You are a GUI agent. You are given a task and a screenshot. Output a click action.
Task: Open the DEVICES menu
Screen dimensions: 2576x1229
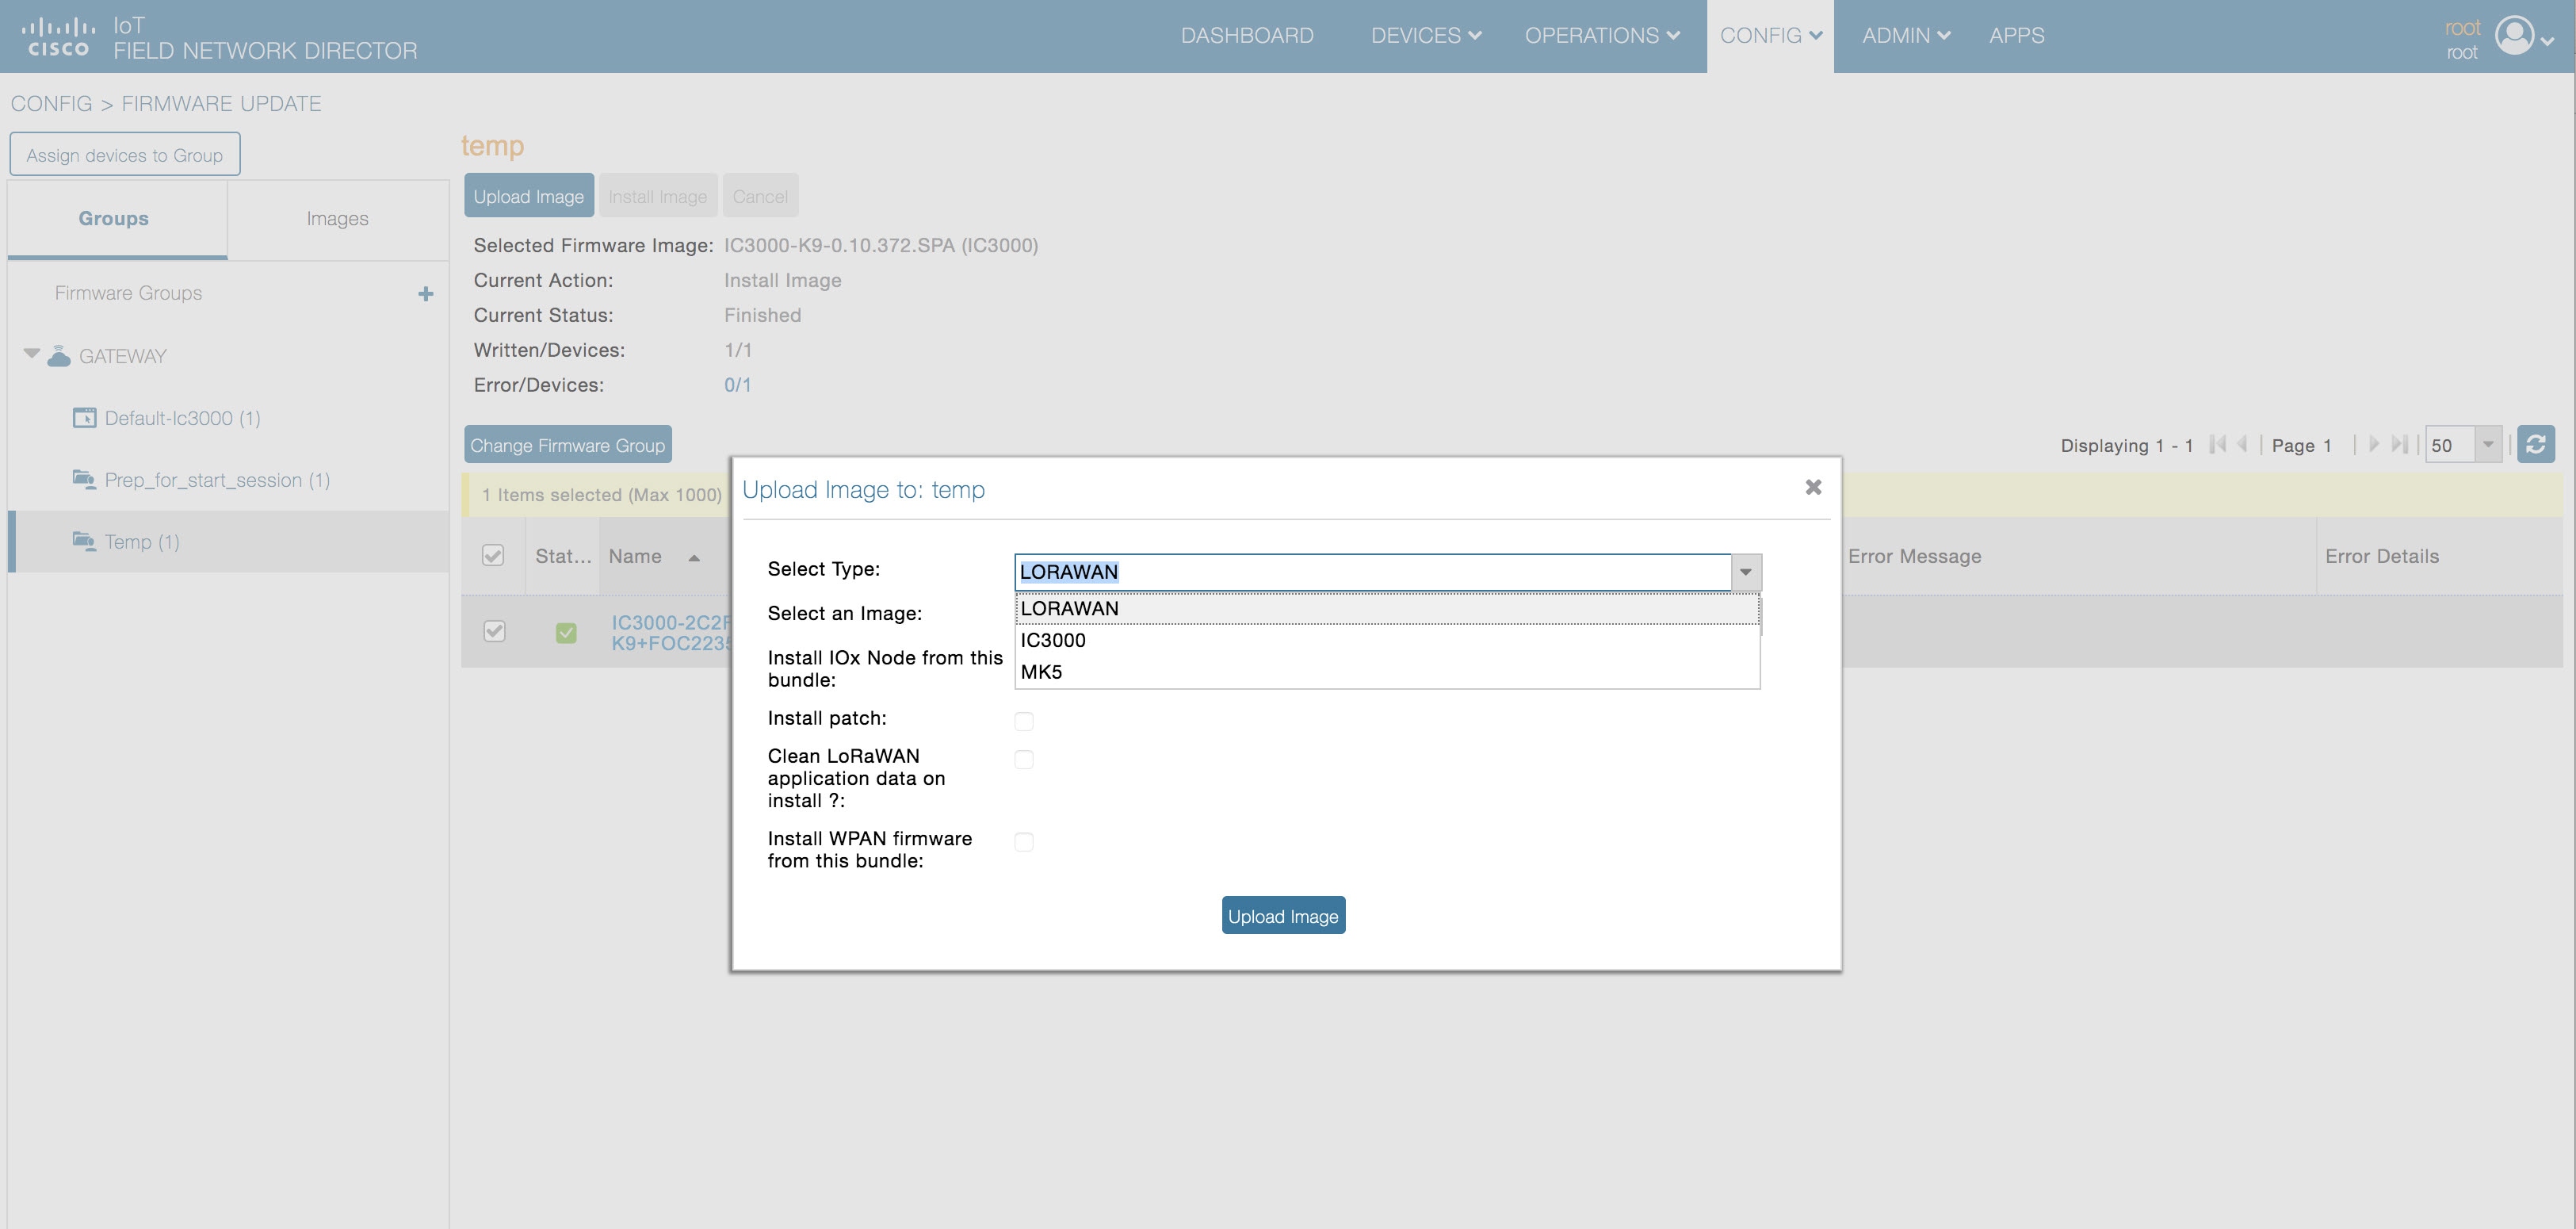[x=1425, y=35]
